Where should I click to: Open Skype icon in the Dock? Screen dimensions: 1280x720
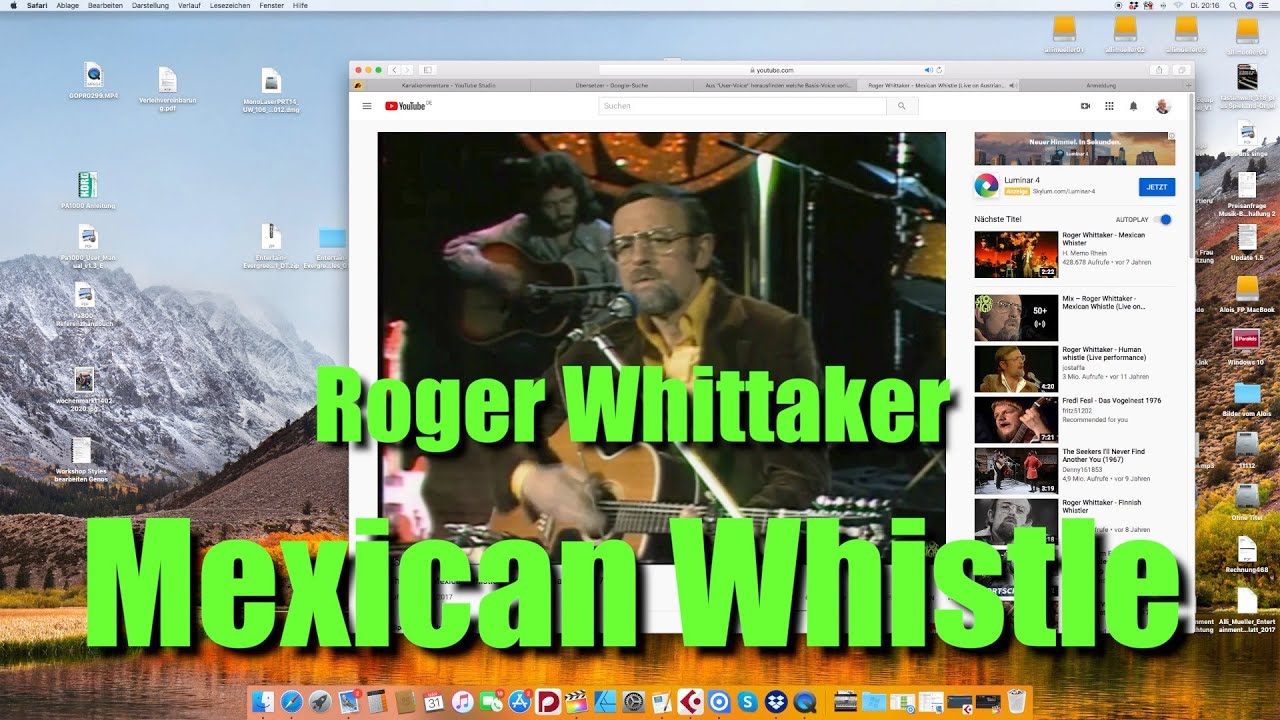[746, 702]
